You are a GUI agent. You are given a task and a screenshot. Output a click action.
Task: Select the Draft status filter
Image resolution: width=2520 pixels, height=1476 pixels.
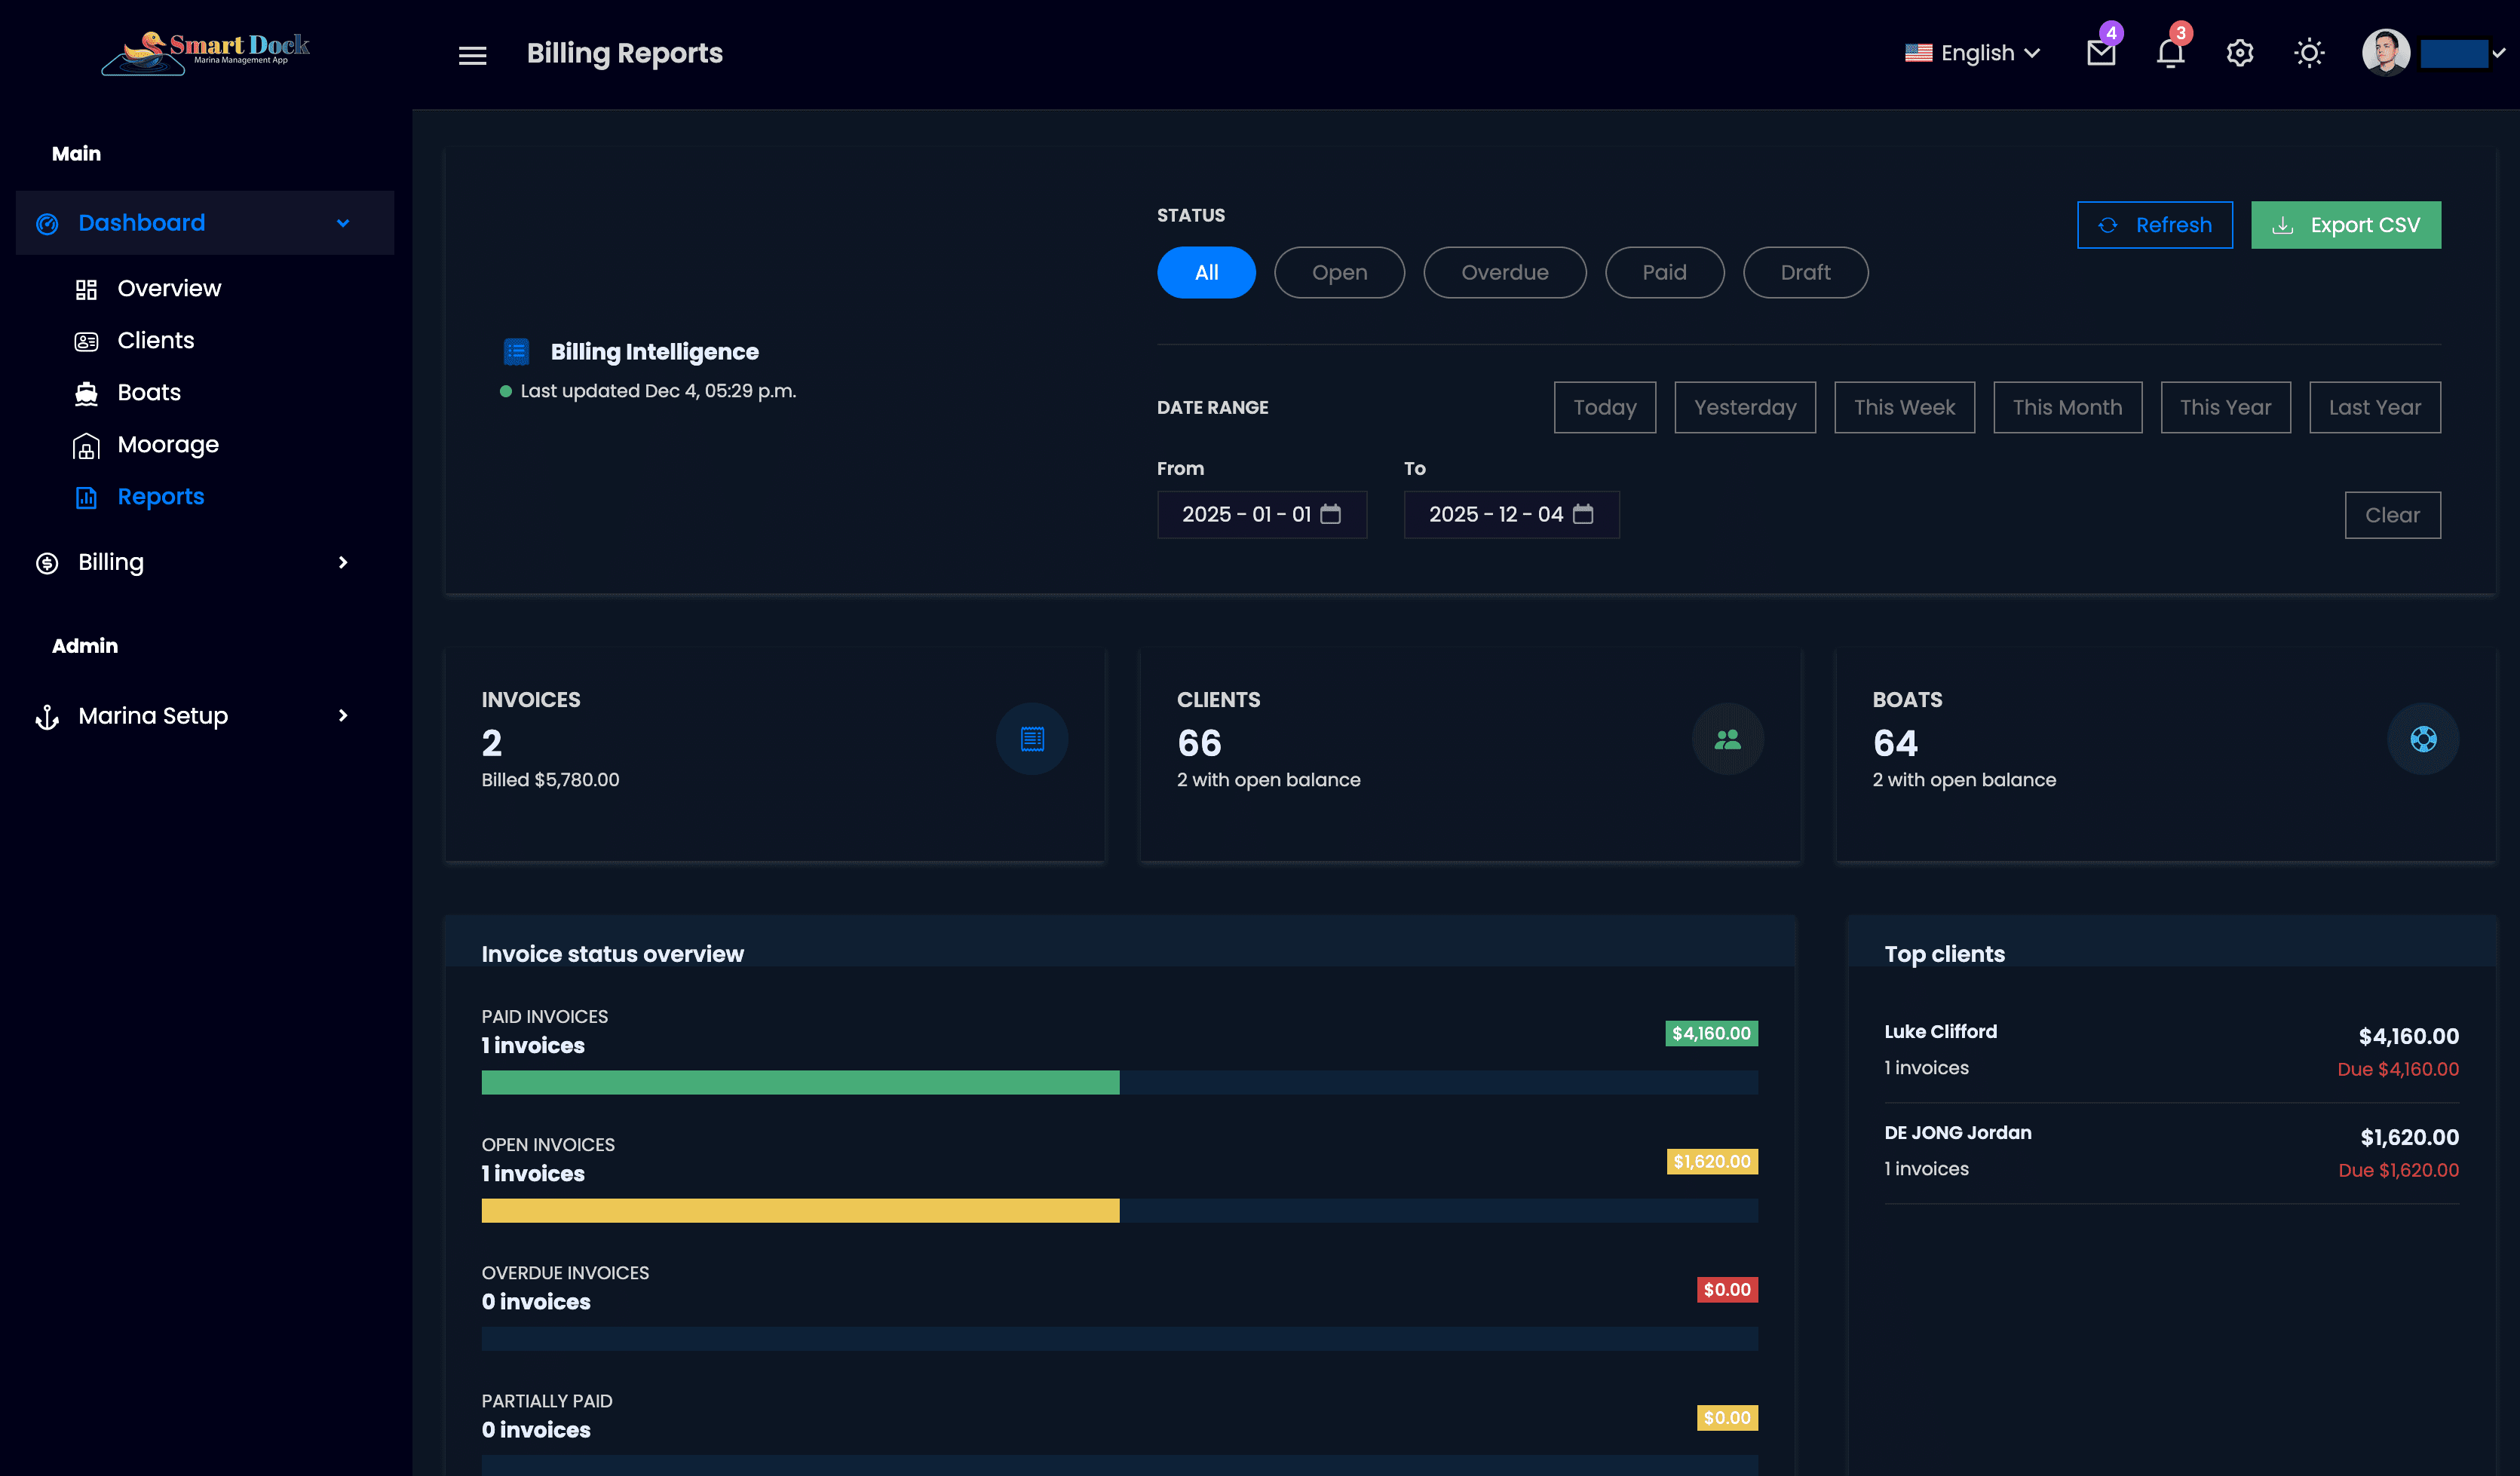pos(1805,272)
